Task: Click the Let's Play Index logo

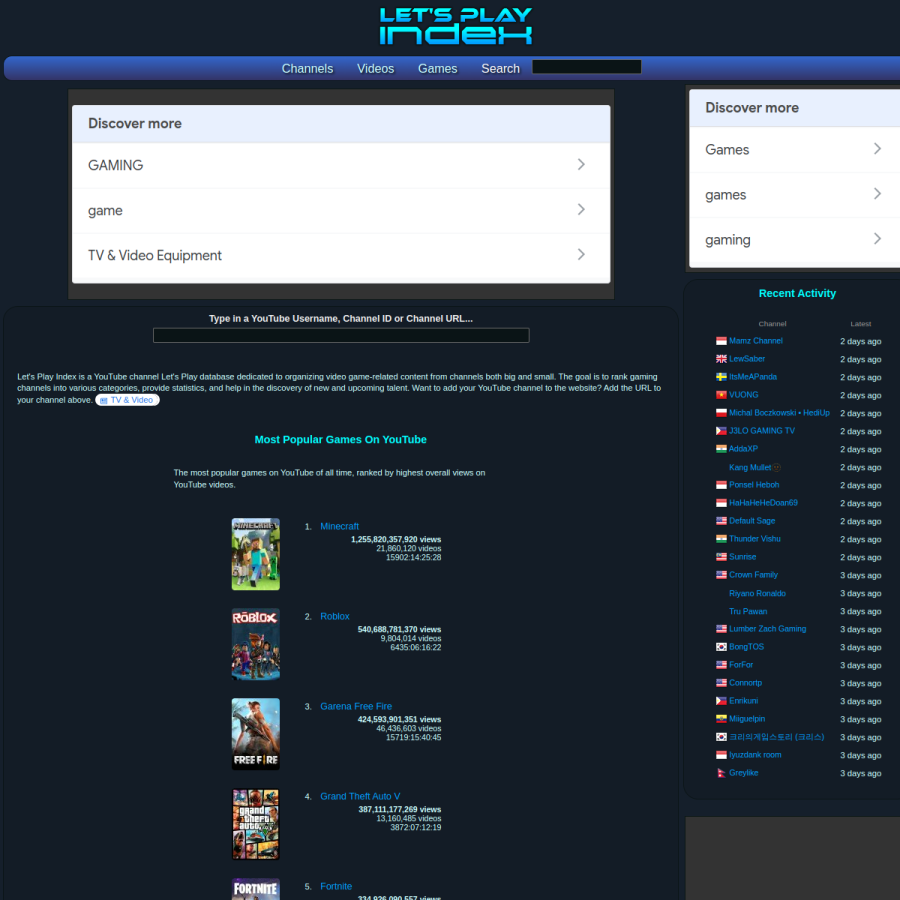Action: (456, 26)
